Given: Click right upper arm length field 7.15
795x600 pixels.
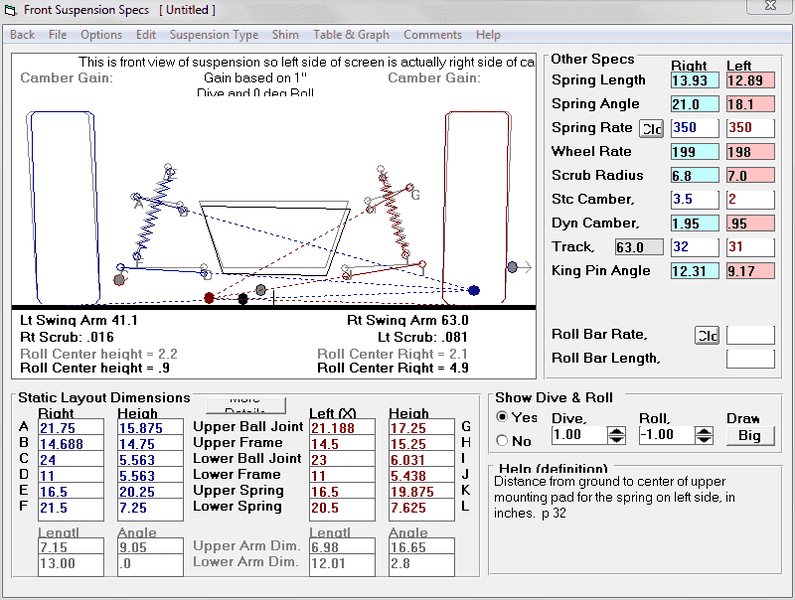Looking at the screenshot, I should tap(71, 547).
